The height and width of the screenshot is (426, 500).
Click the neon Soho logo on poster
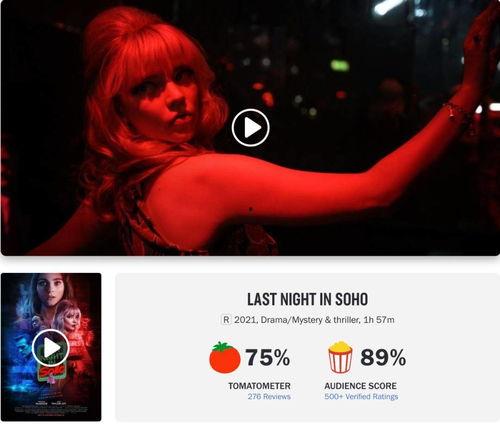52,370
